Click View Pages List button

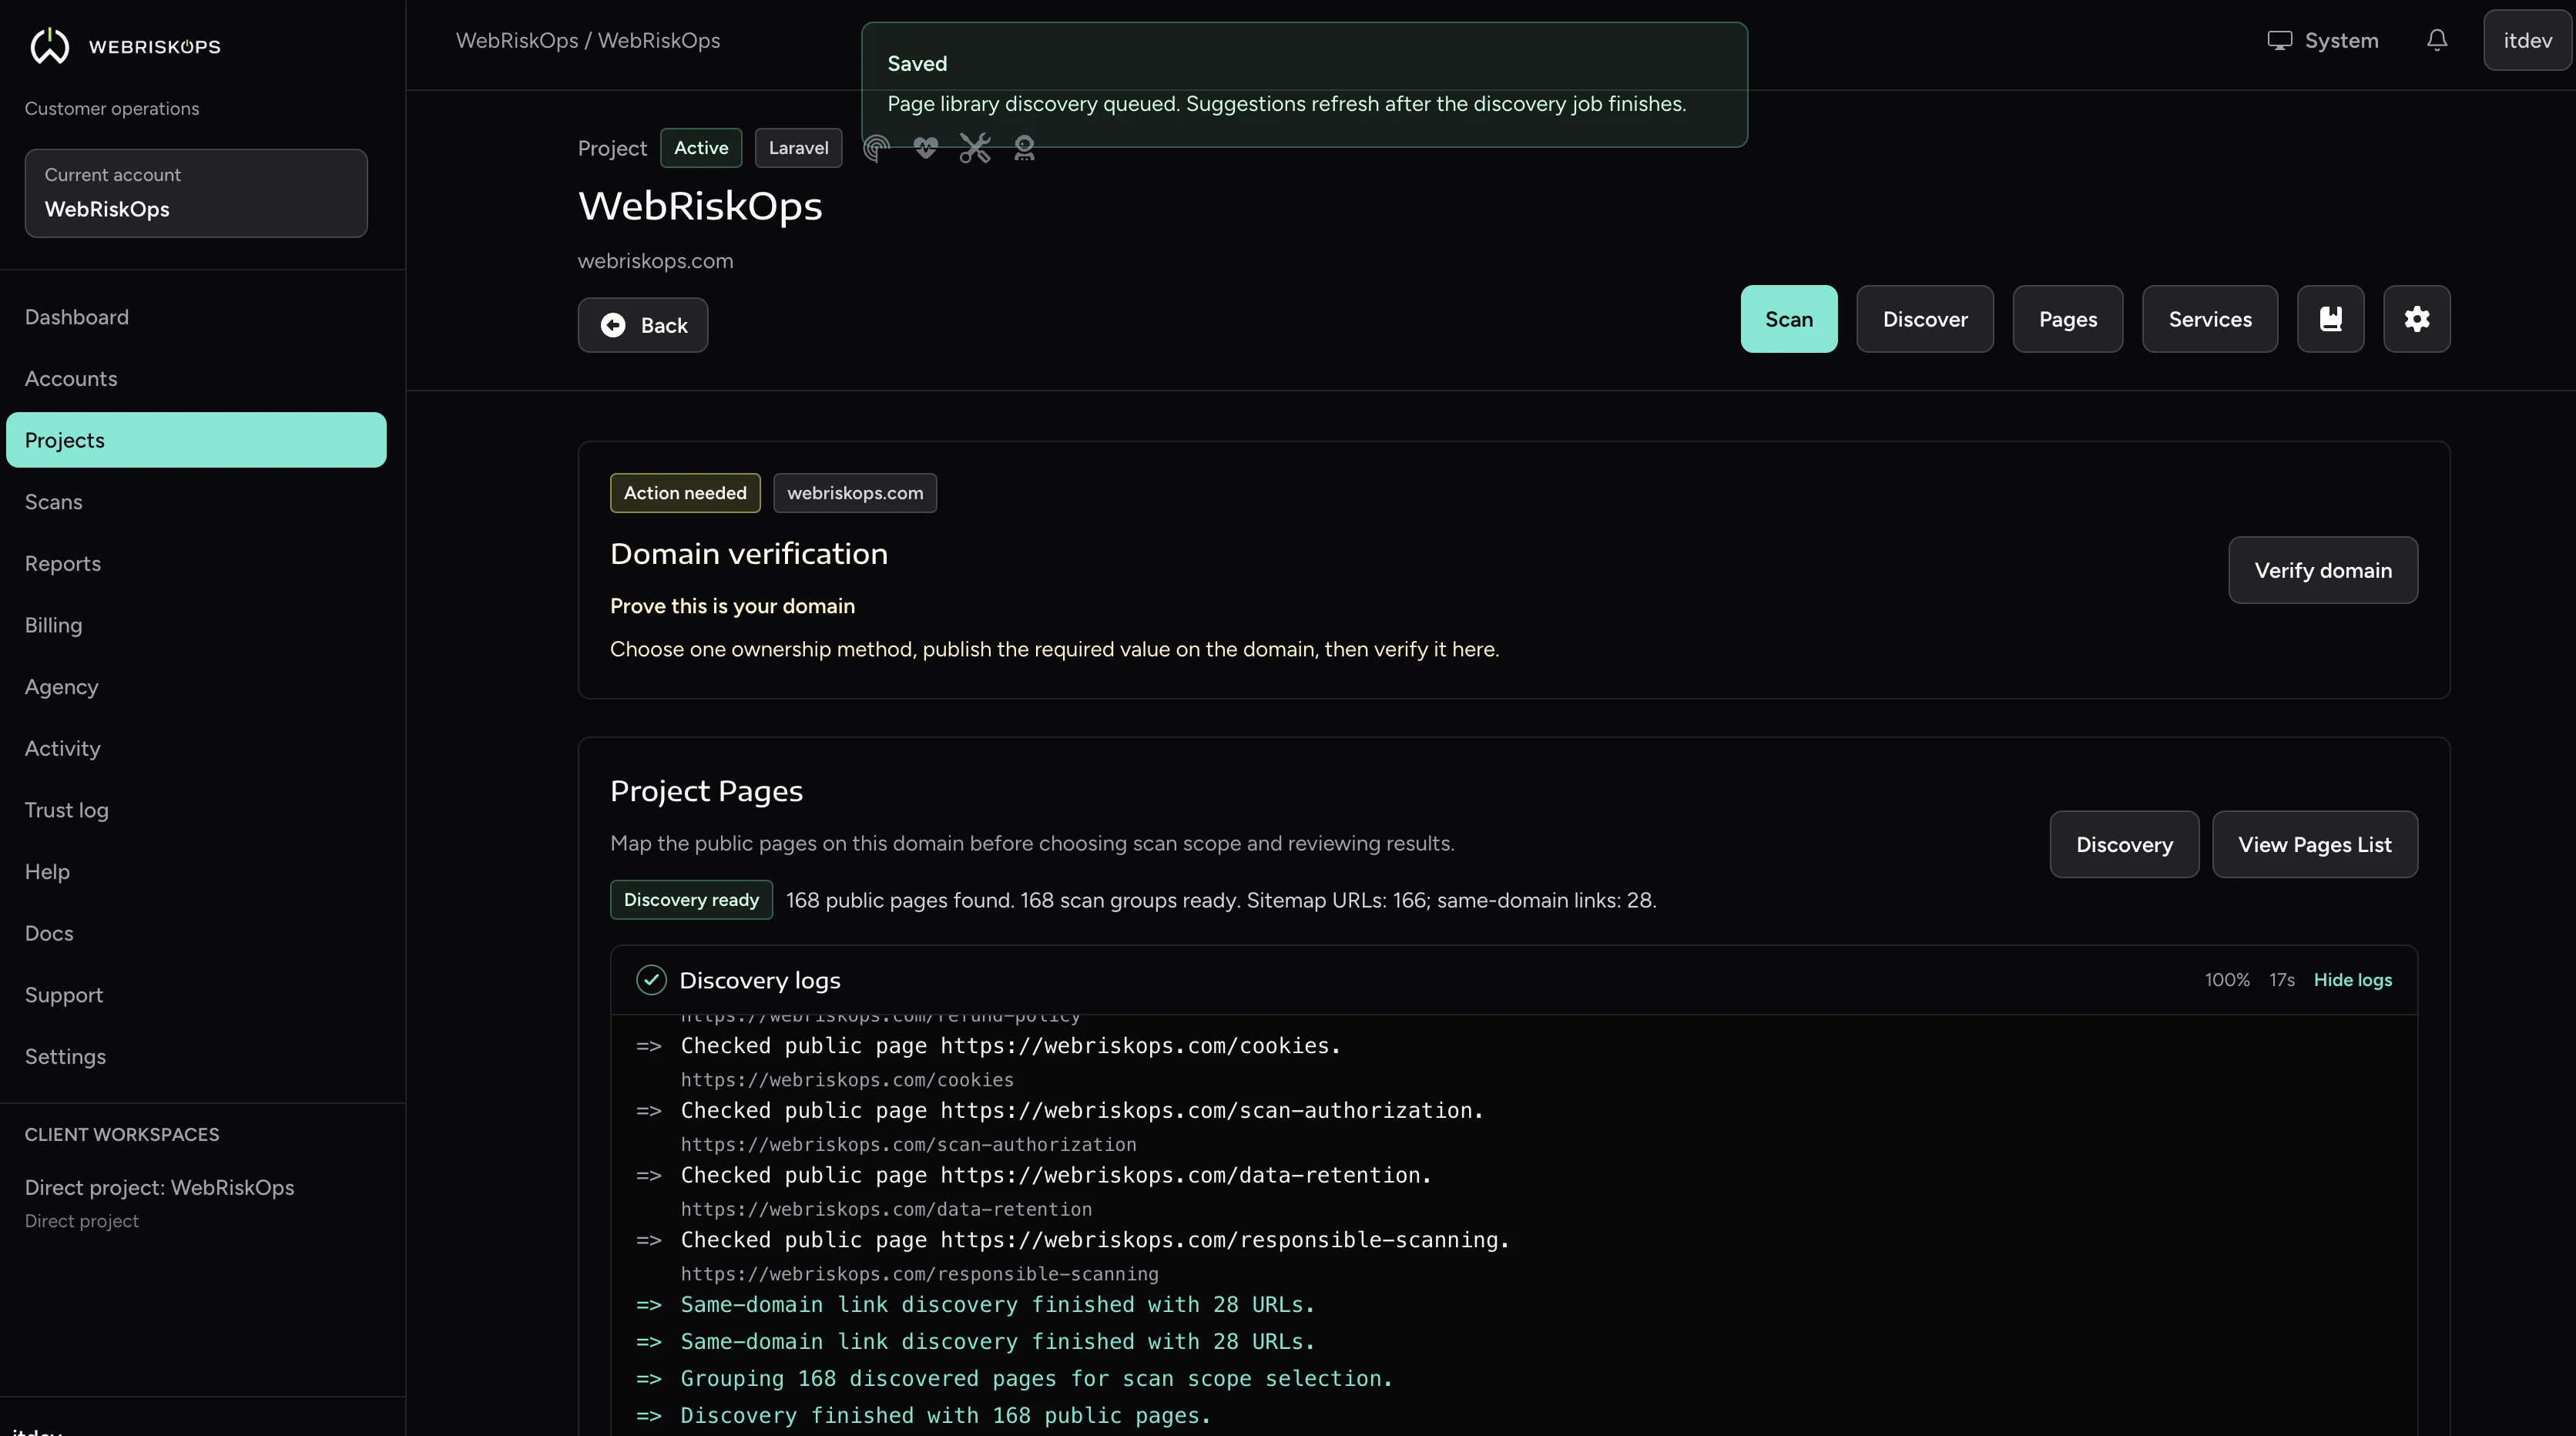[x=2314, y=844]
